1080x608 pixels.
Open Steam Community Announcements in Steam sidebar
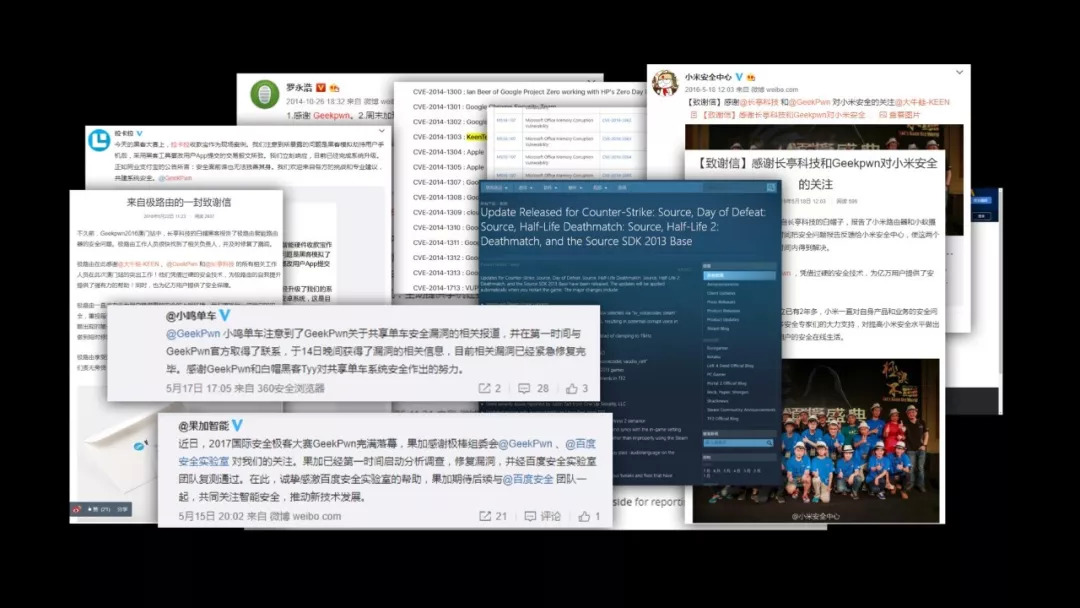(x=741, y=410)
